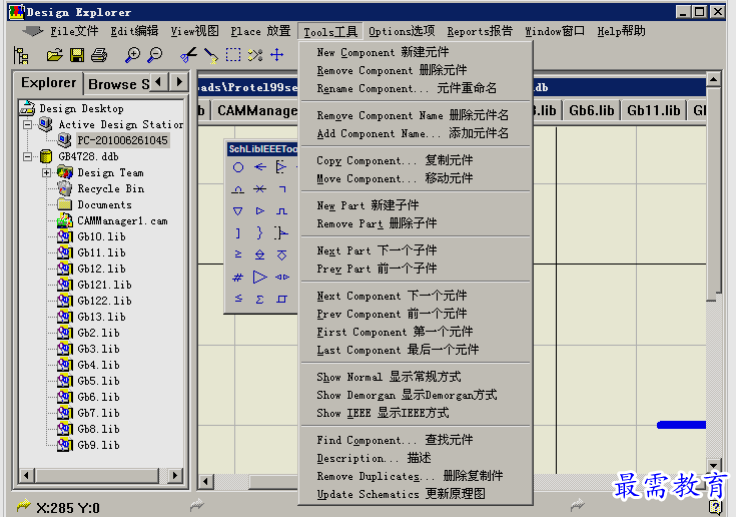Switch to the CAMManager document tab
Image resolution: width=736 pixels, height=517 pixels.
[257, 111]
